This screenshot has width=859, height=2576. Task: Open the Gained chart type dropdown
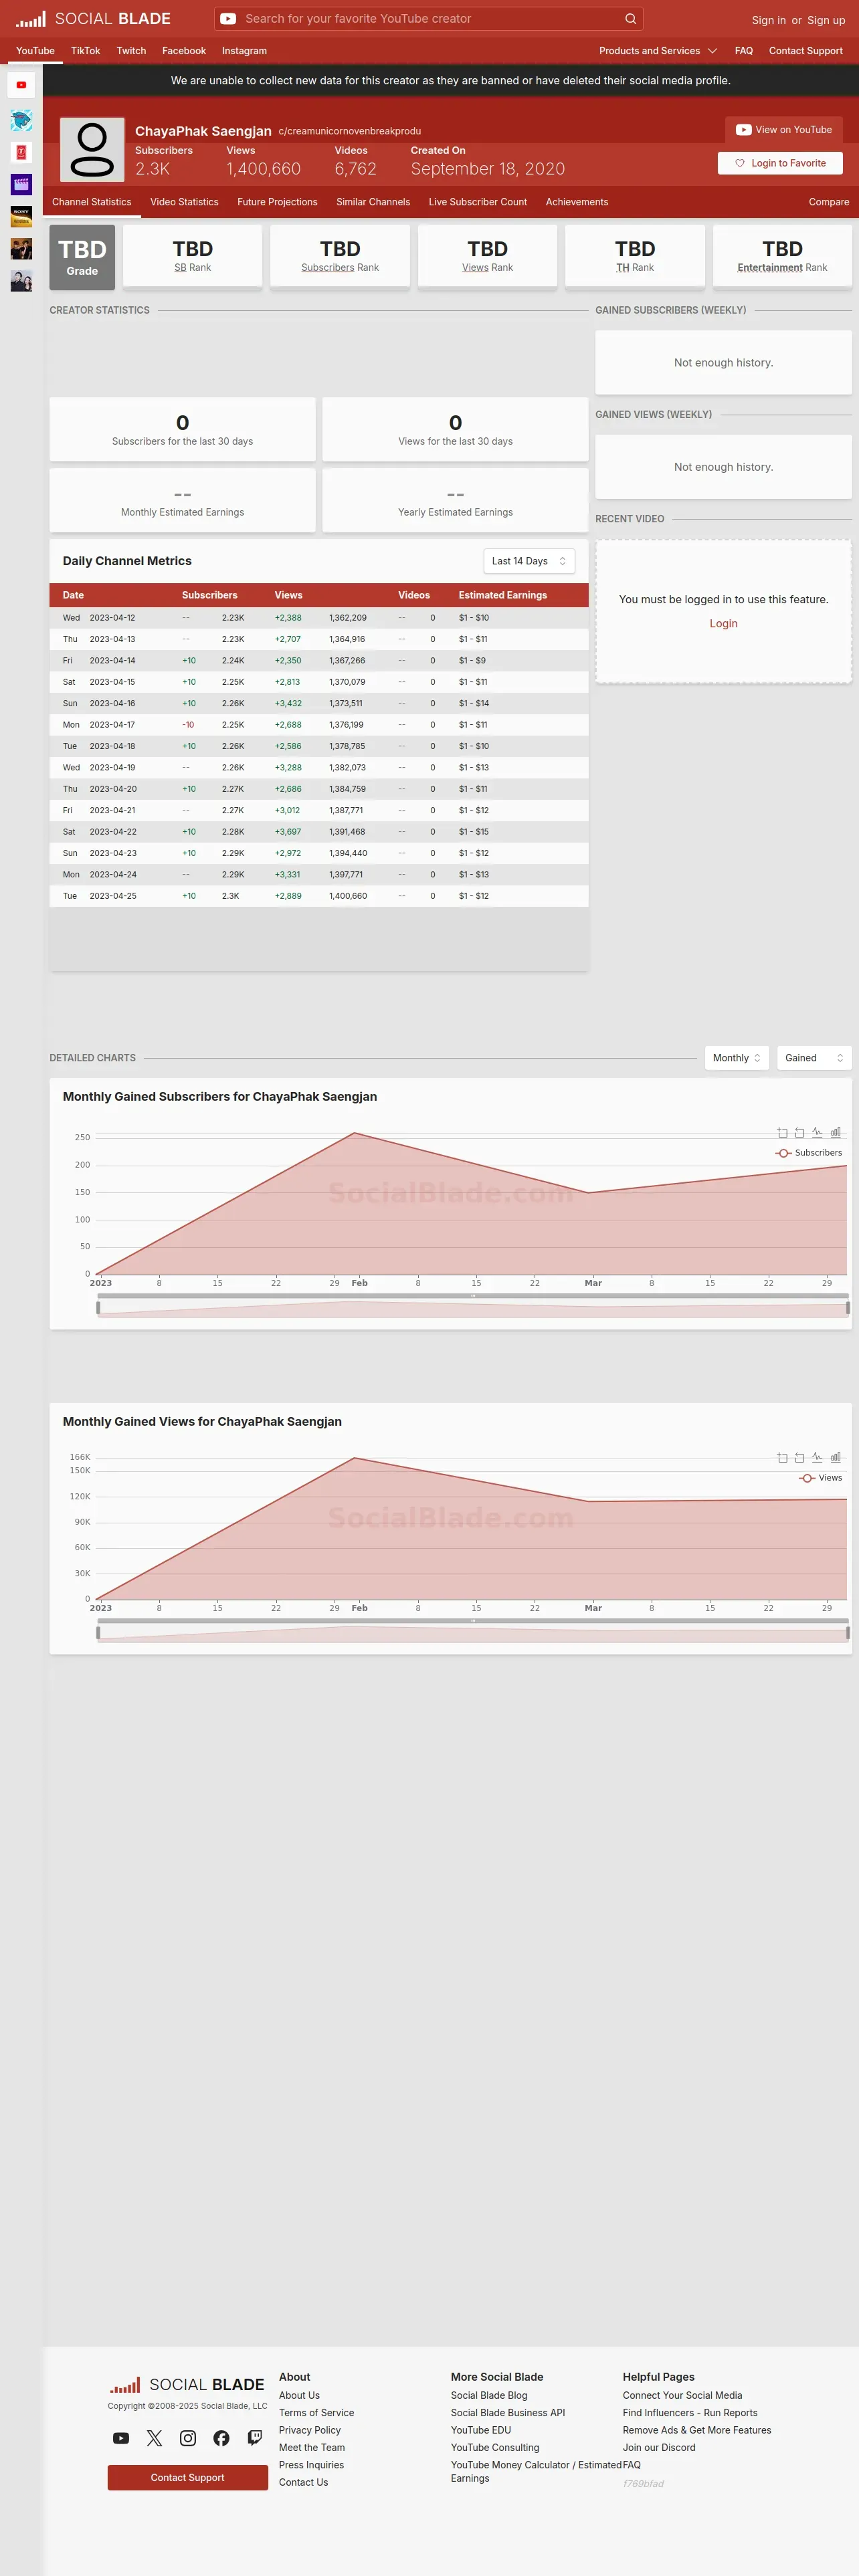point(814,1058)
